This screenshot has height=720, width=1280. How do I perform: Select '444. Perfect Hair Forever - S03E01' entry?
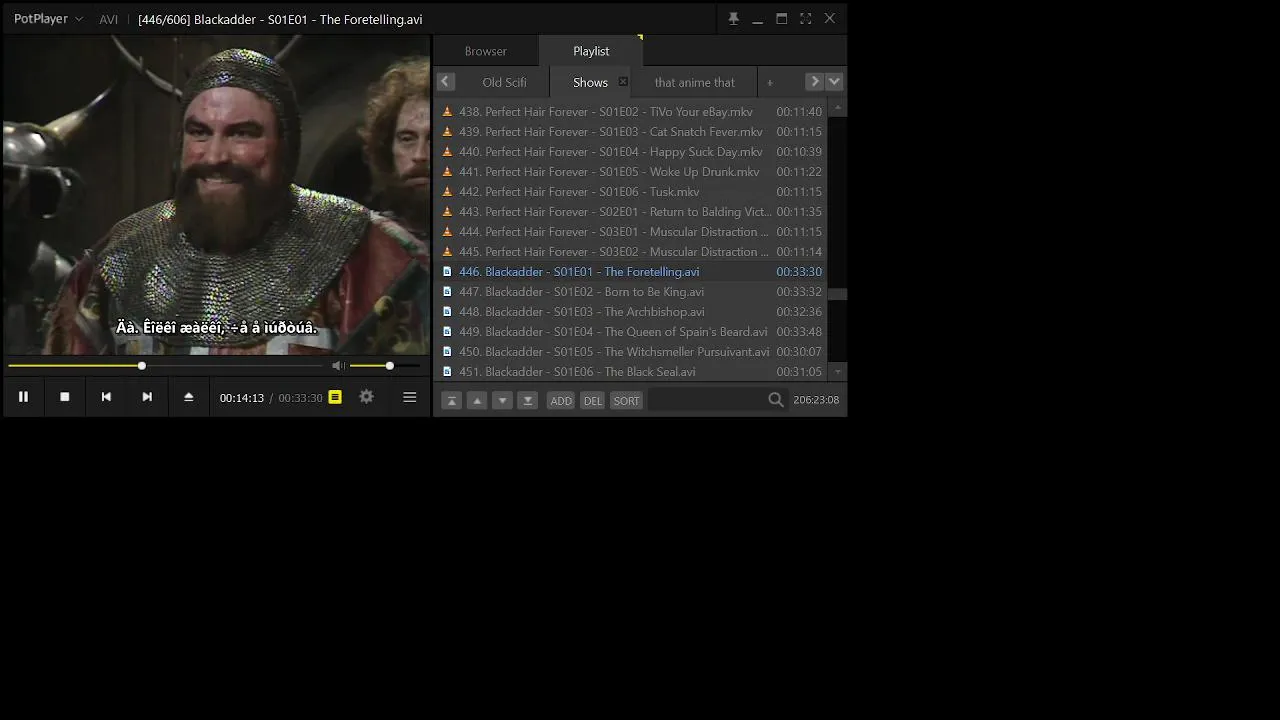pos(631,232)
